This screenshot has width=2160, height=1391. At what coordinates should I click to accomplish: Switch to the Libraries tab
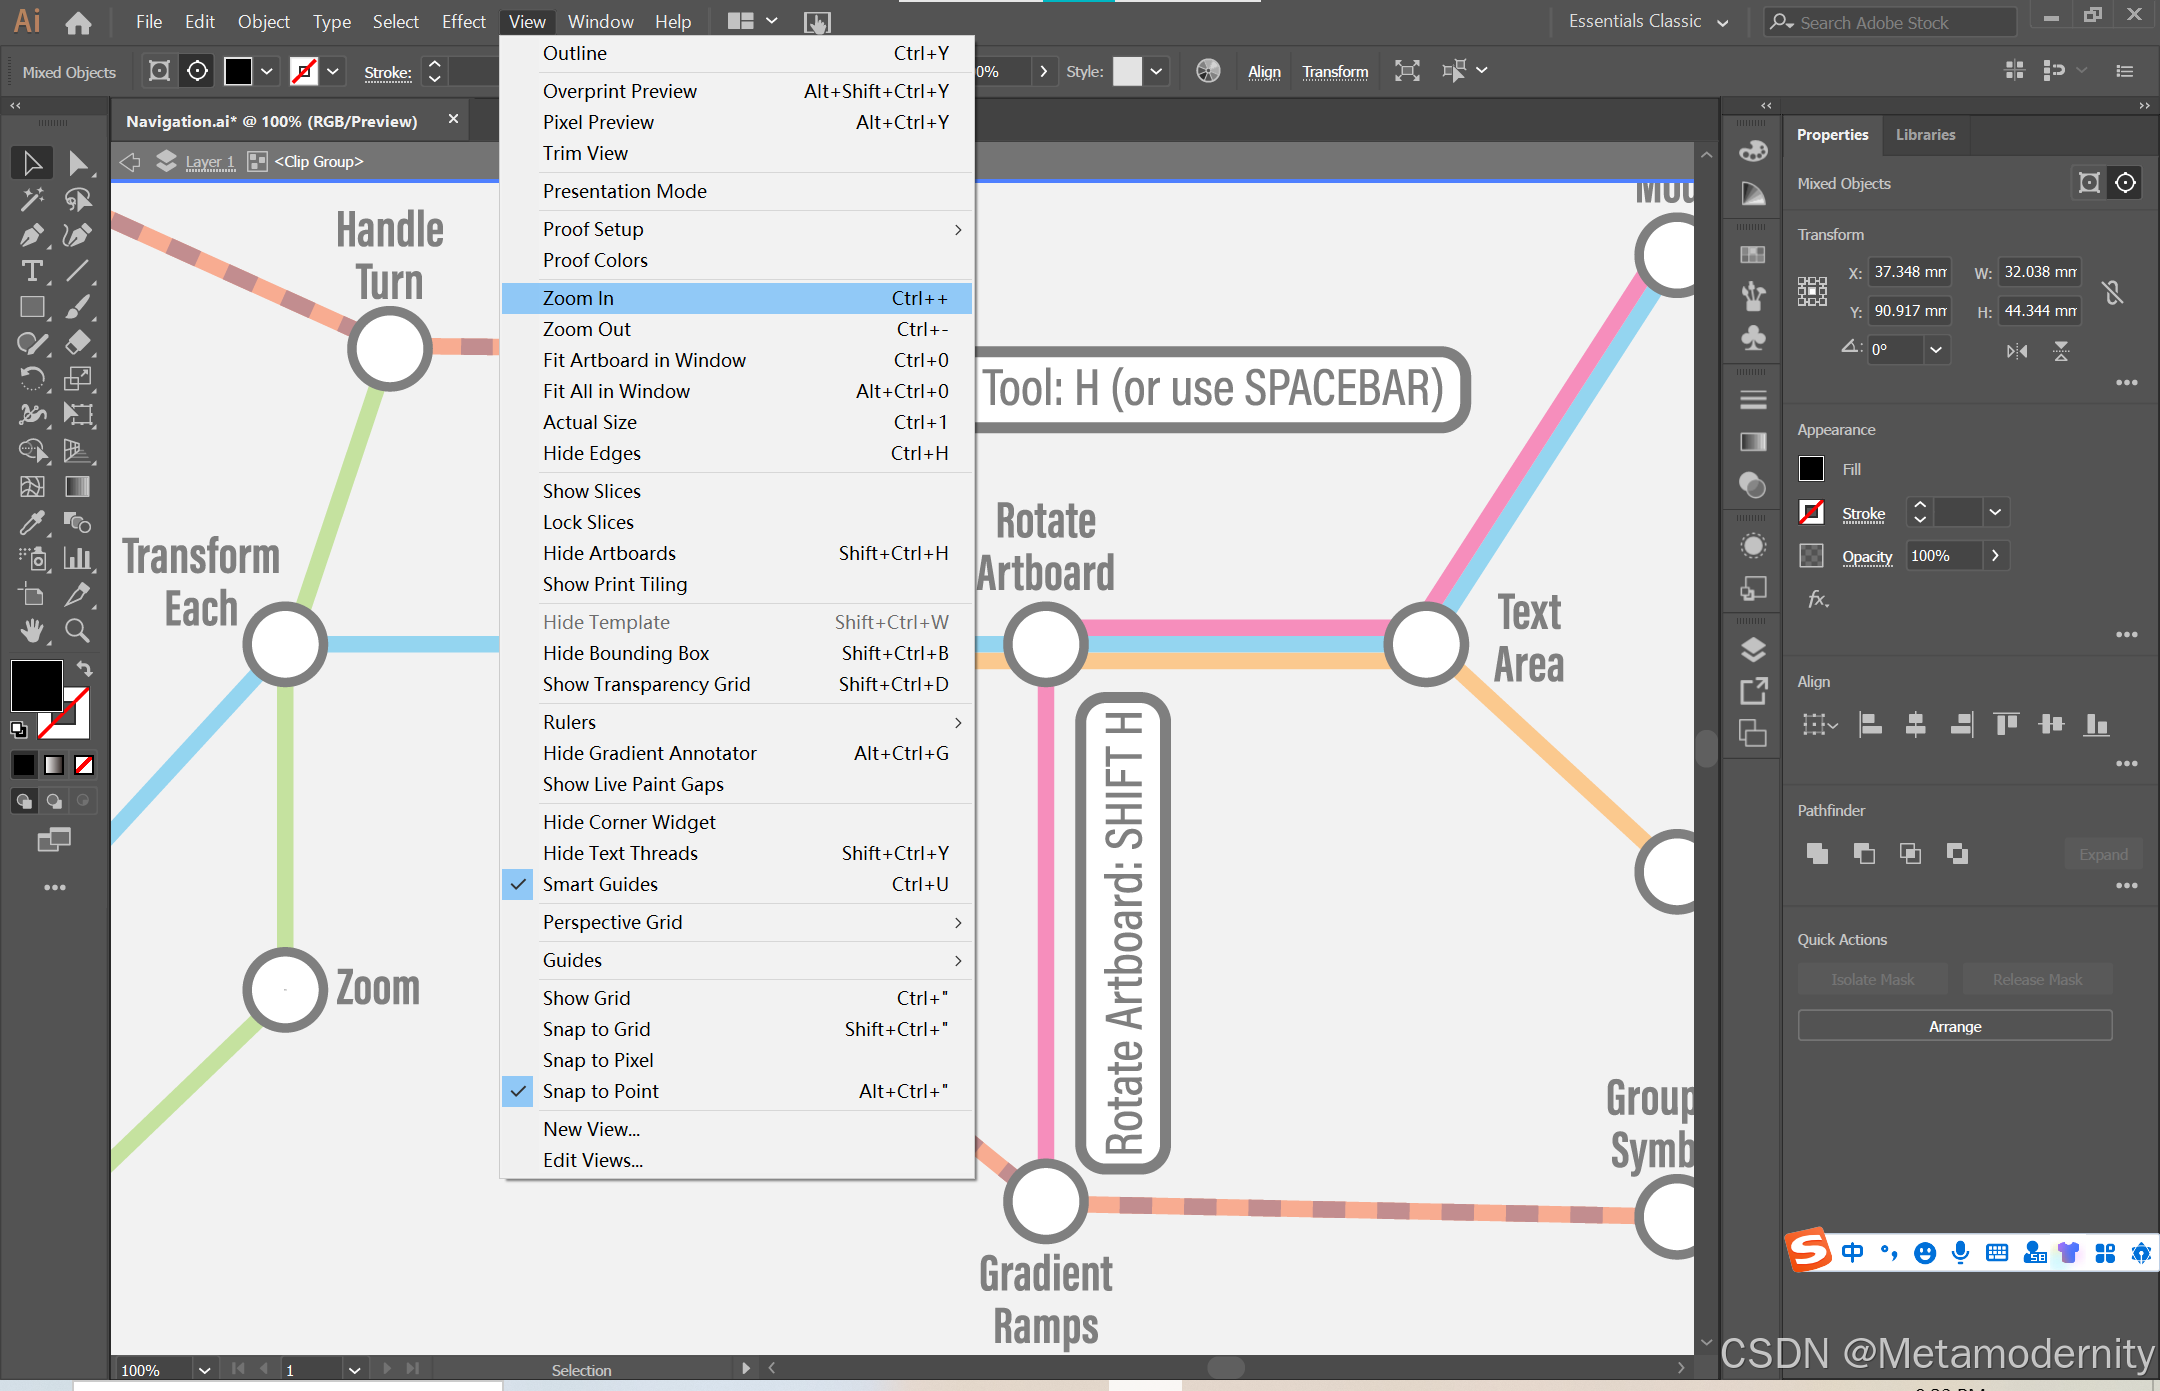click(1925, 135)
